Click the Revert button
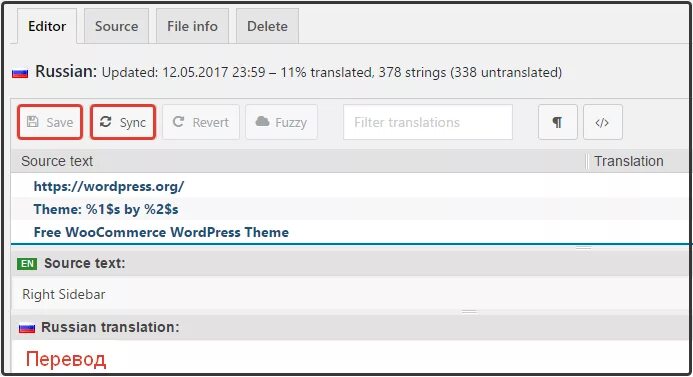693x377 pixels. [201, 122]
